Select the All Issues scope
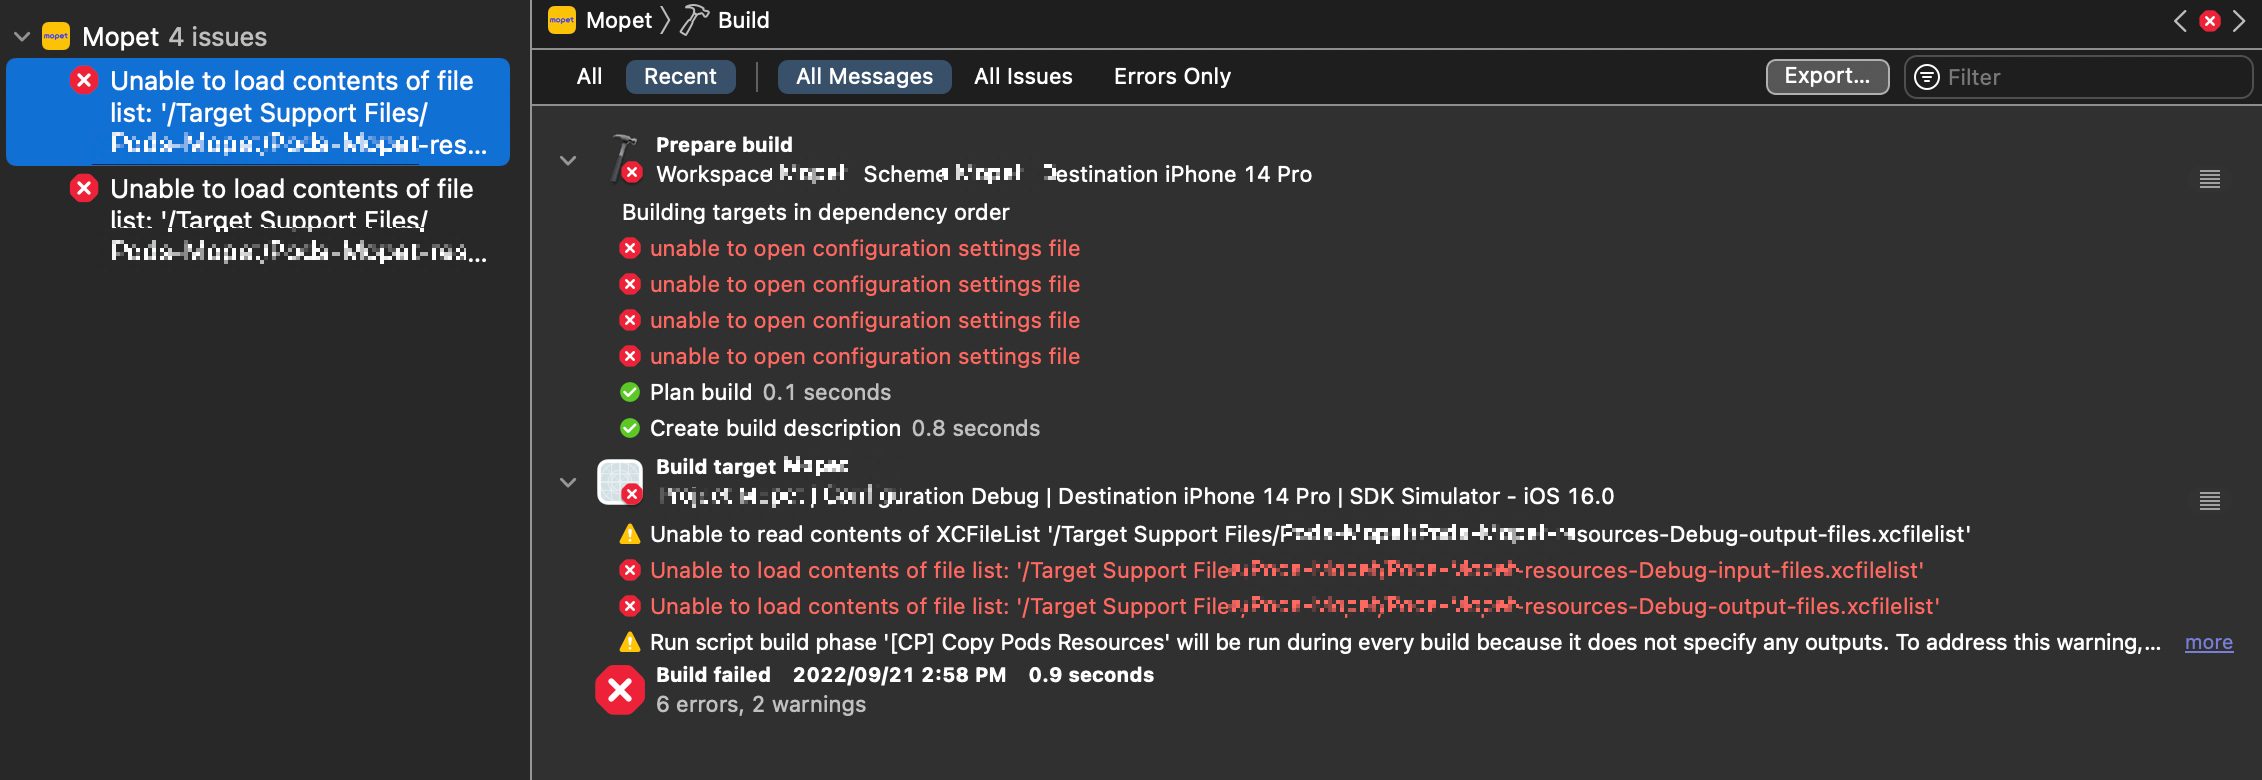Image resolution: width=2262 pixels, height=780 pixels. (x=1023, y=77)
